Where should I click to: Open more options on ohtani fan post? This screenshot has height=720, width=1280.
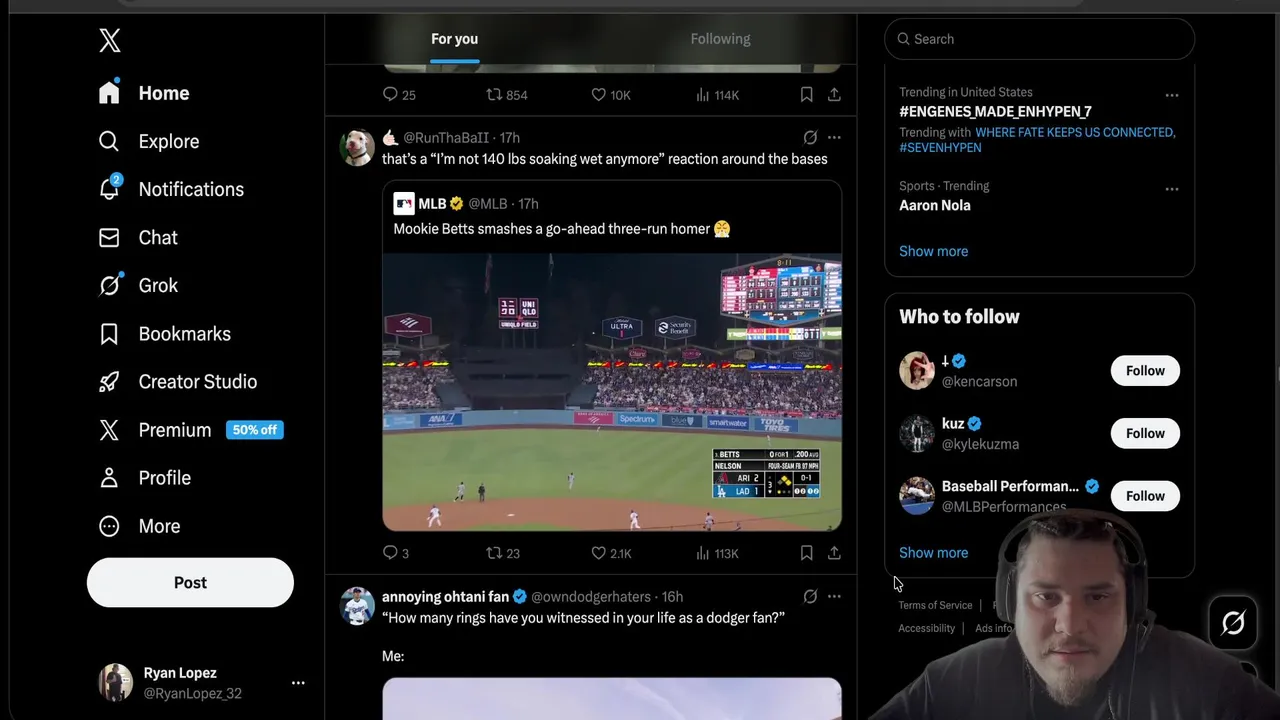coord(834,596)
